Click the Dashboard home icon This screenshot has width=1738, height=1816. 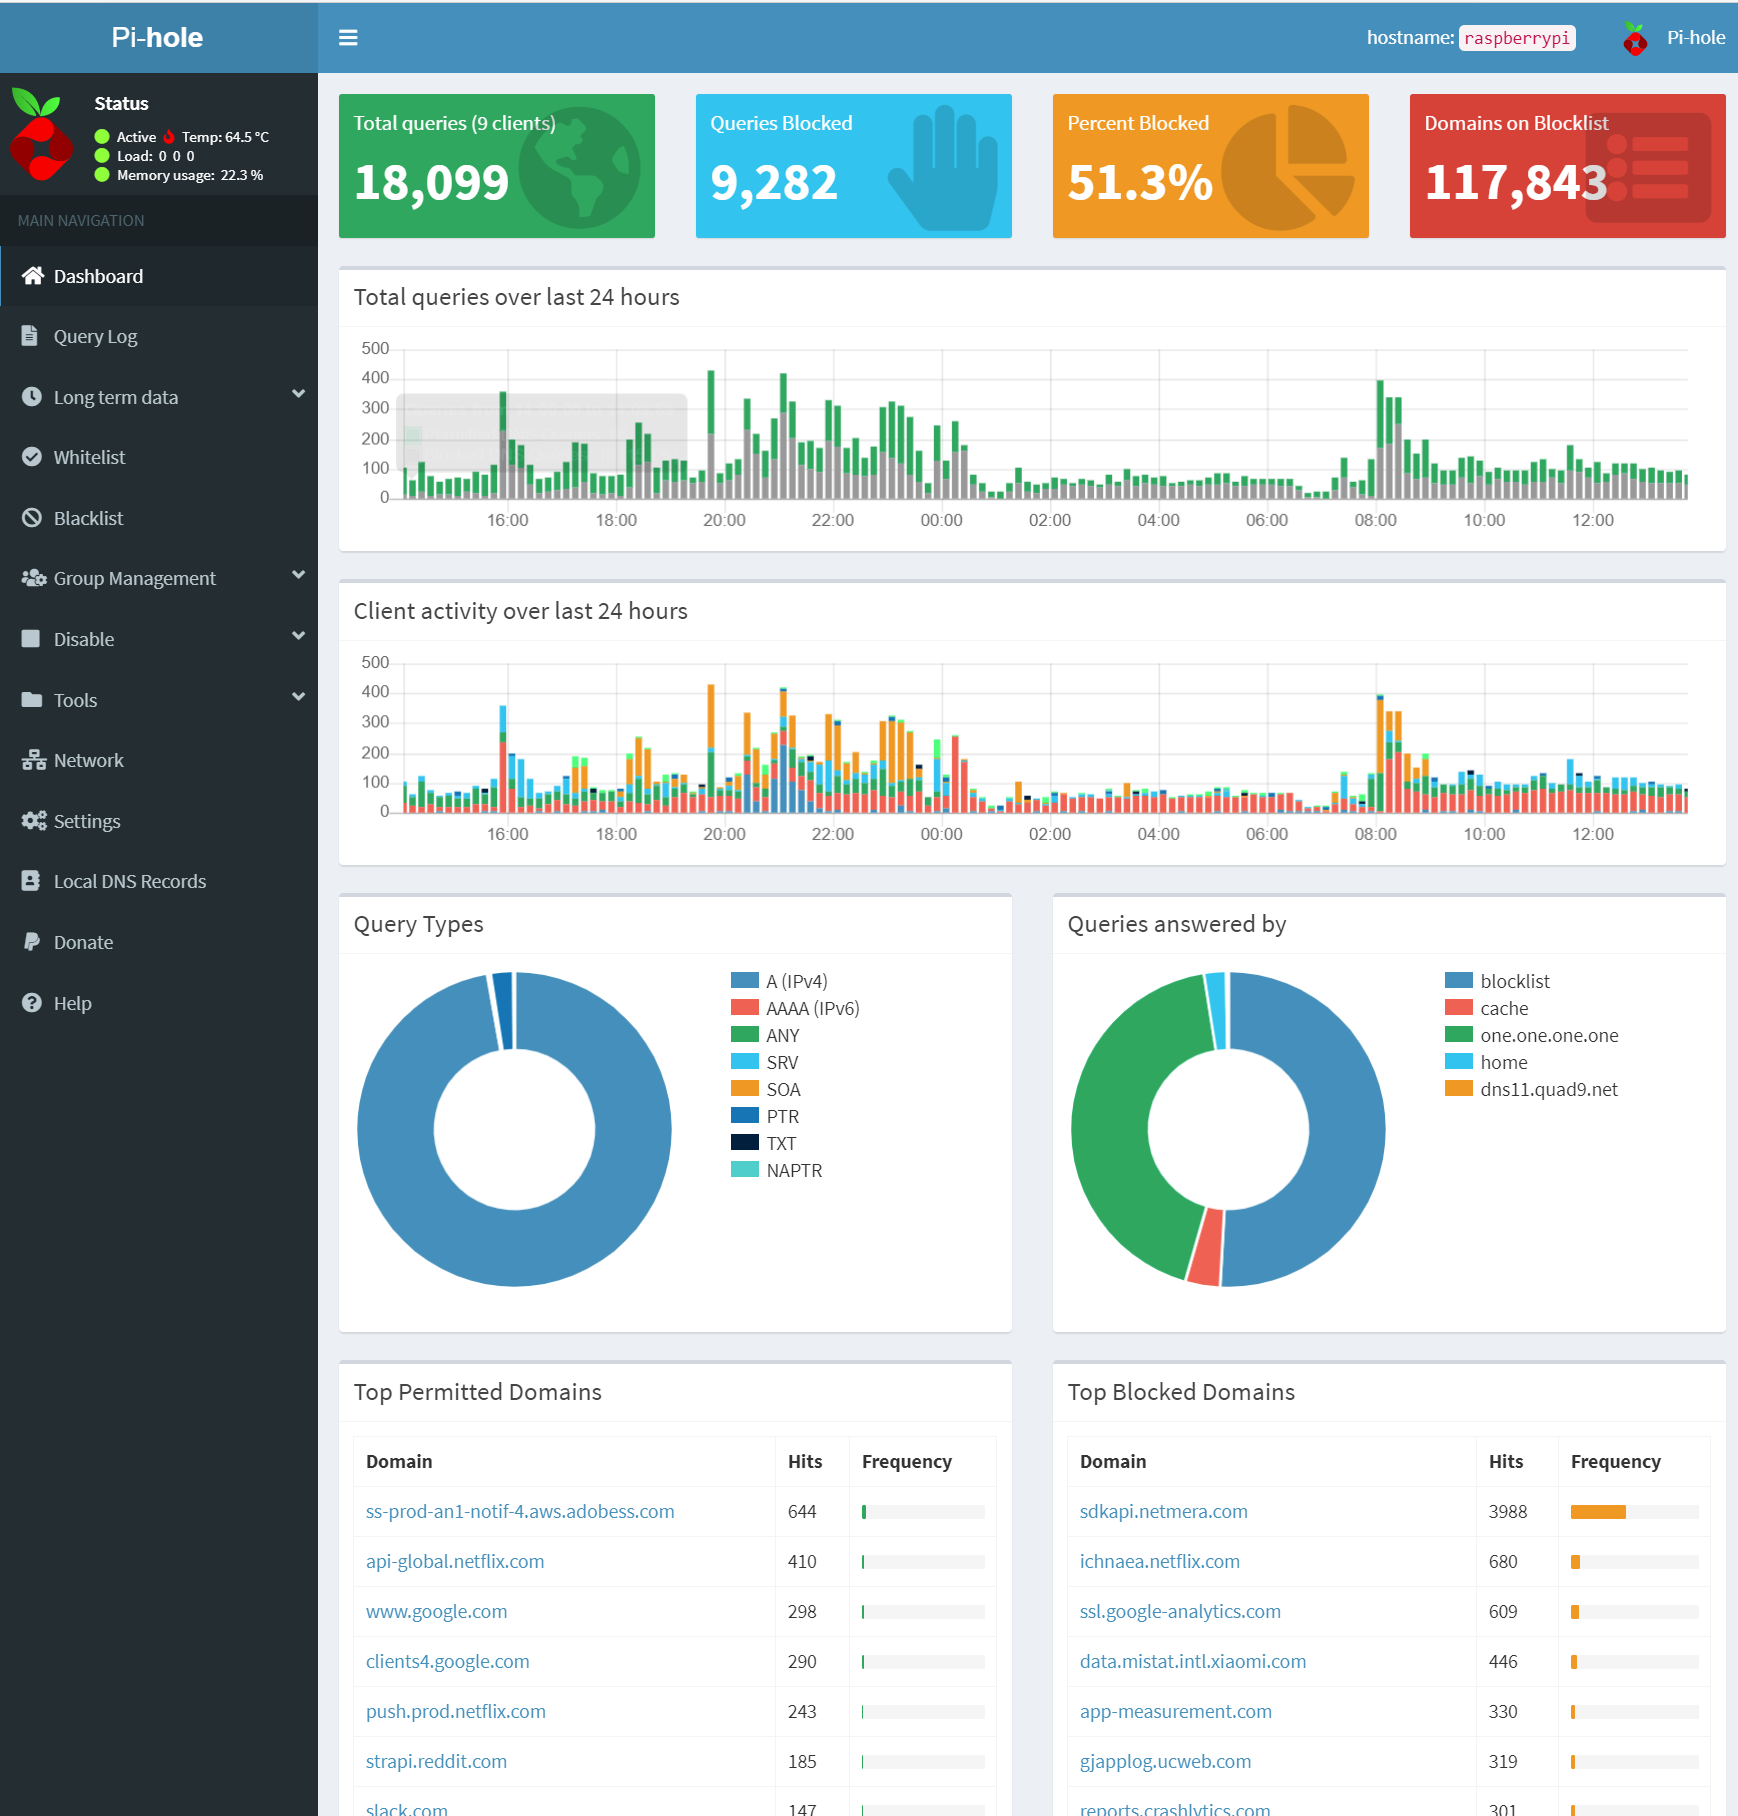coord(33,276)
